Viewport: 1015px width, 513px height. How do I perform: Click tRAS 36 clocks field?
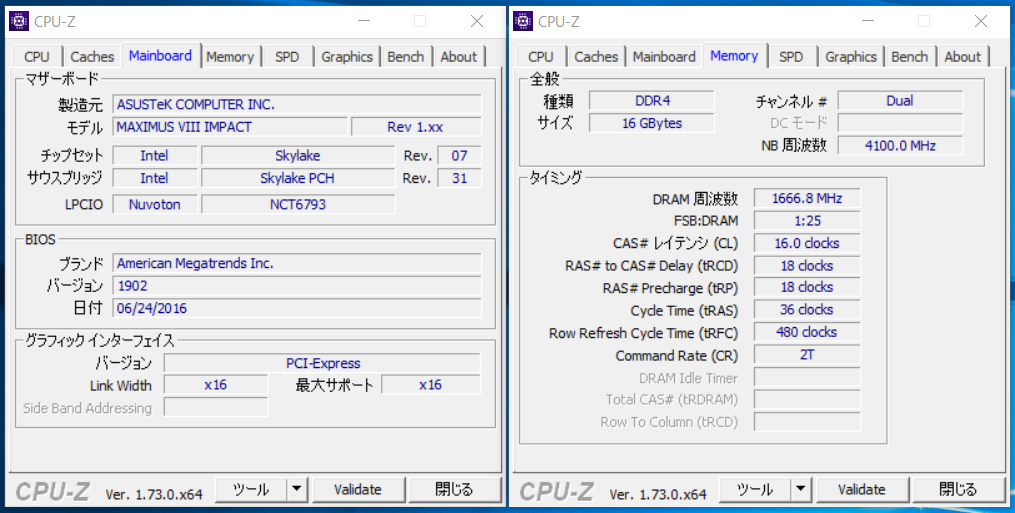[807, 310]
